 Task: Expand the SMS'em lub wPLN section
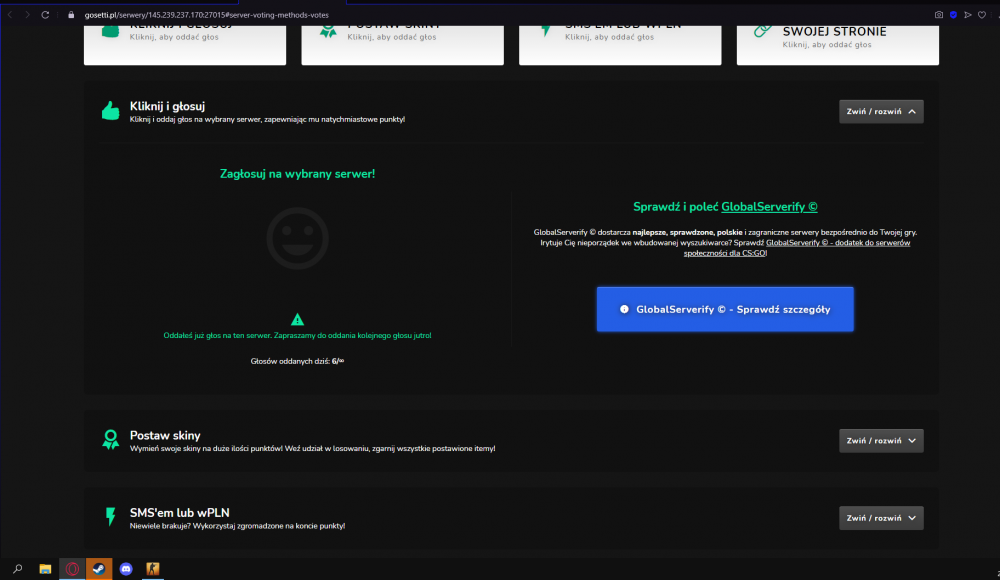pos(881,517)
